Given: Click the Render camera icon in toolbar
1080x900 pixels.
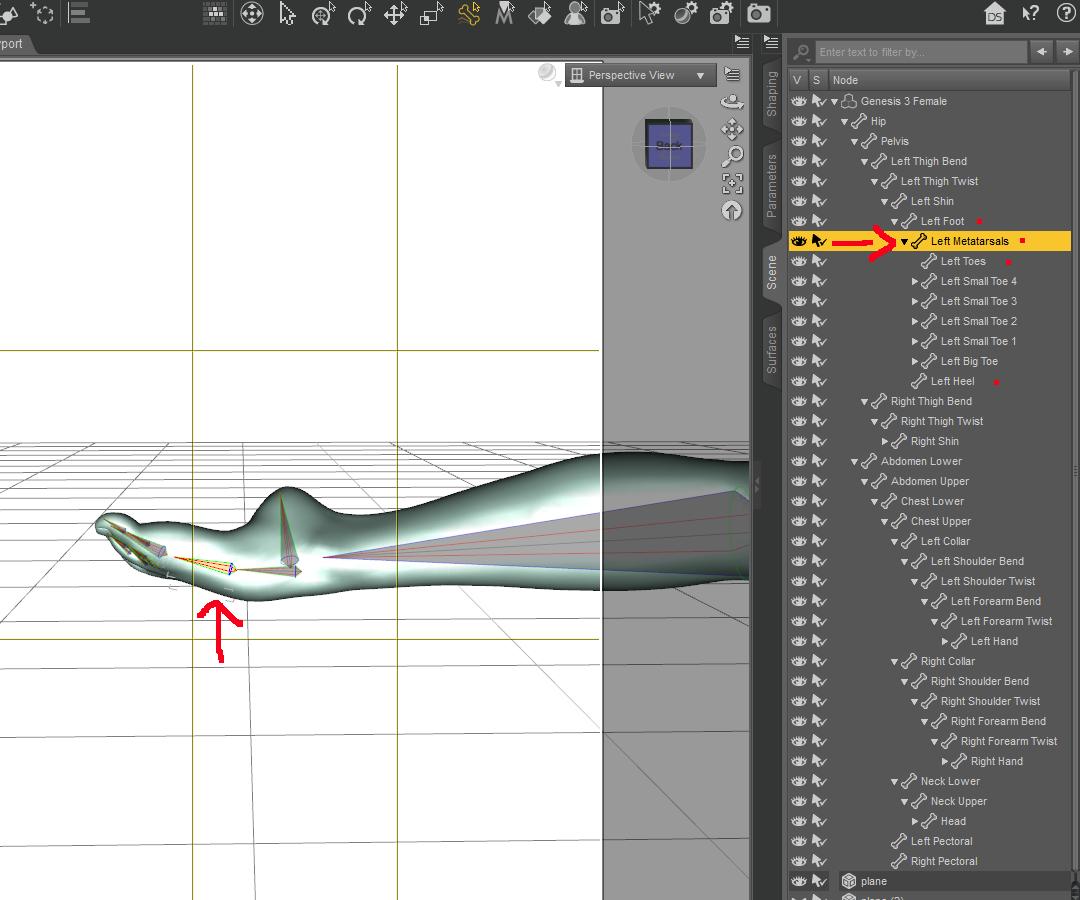Looking at the screenshot, I should click(x=759, y=14).
